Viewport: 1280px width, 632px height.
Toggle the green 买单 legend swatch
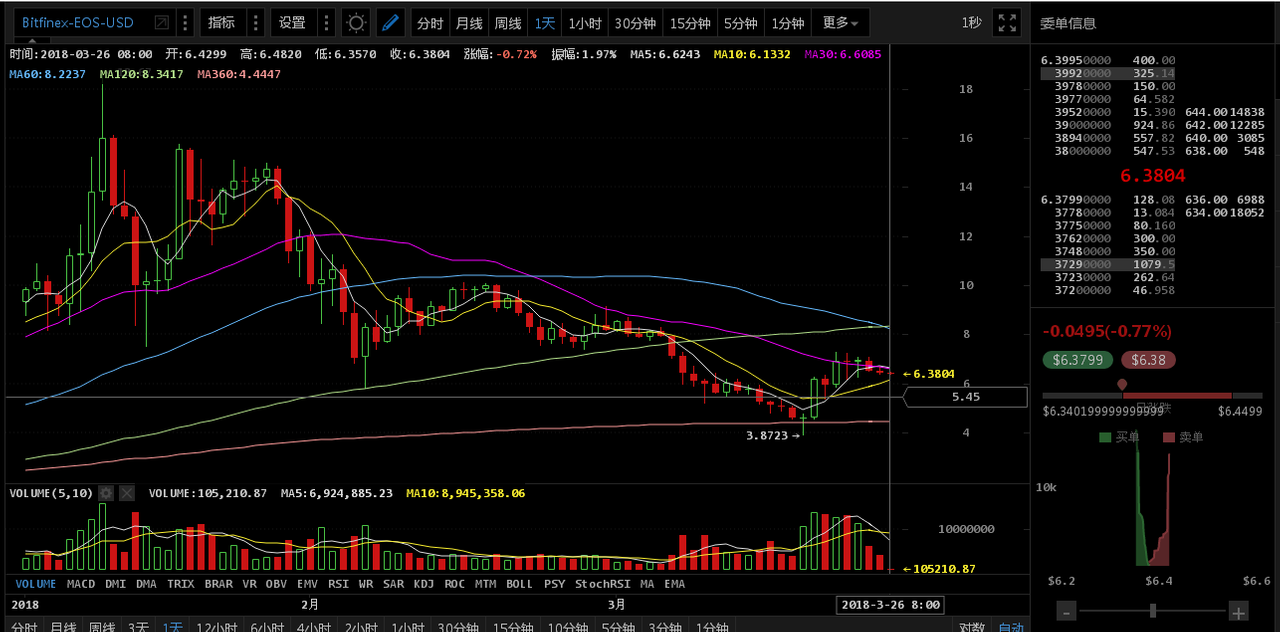[1105, 437]
